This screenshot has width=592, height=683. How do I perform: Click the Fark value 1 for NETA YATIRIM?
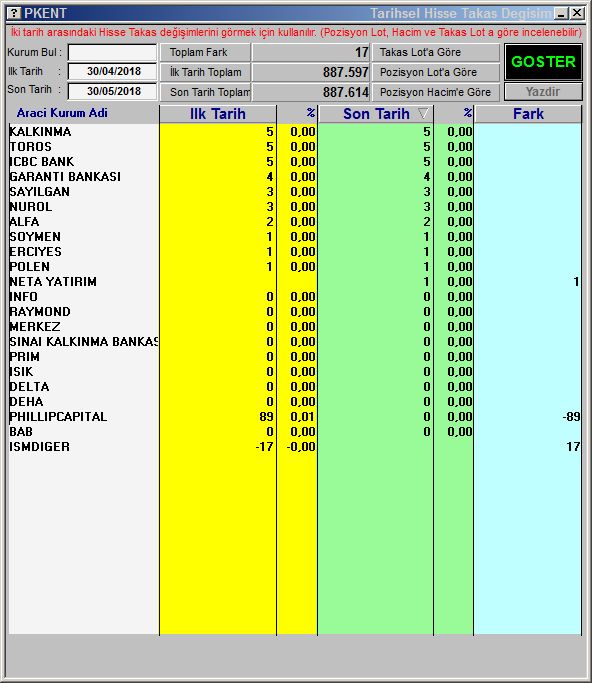(x=576, y=282)
